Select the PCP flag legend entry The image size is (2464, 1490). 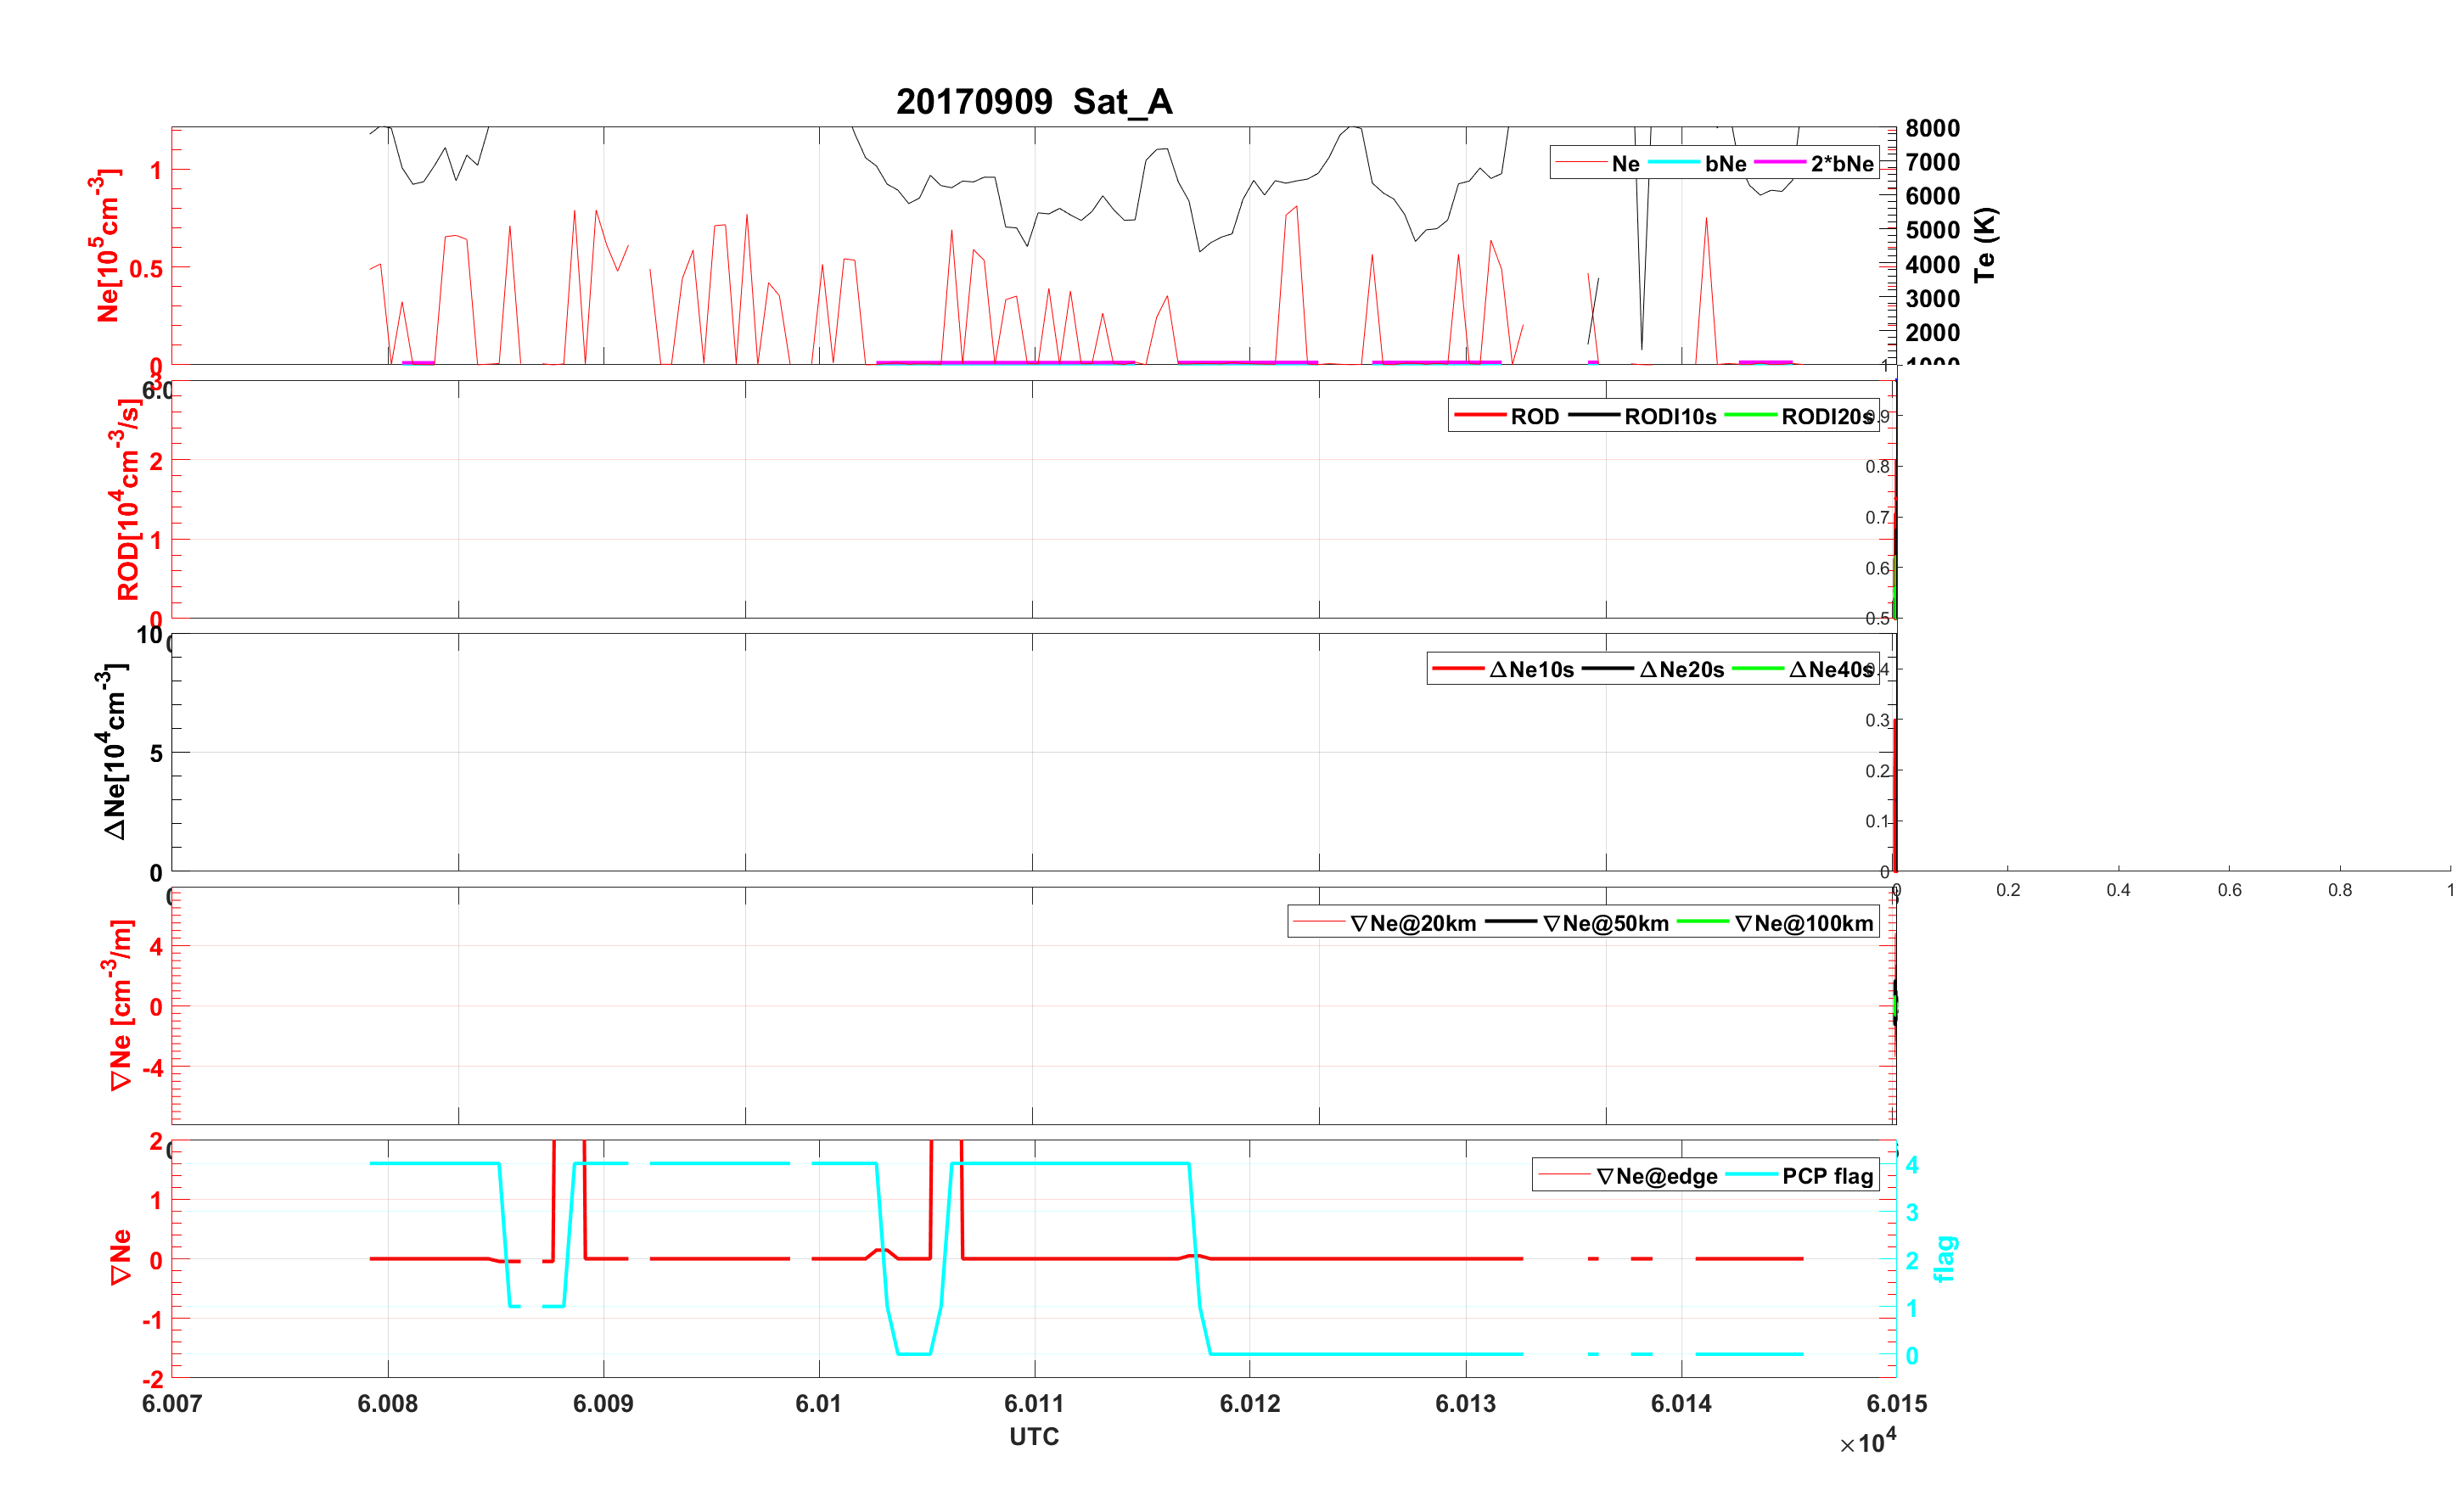tap(1827, 1176)
